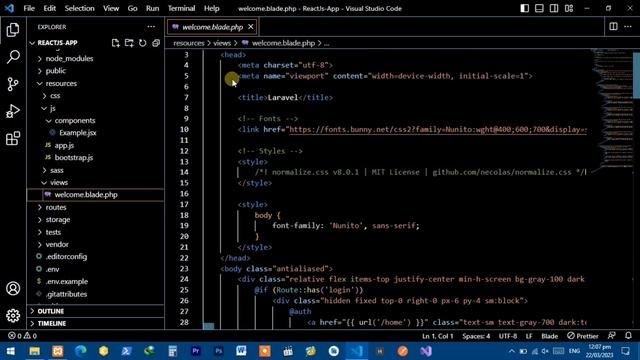The width and height of the screenshot is (640, 360).
Task: Open Example.jsx file
Action: [96, 133]
